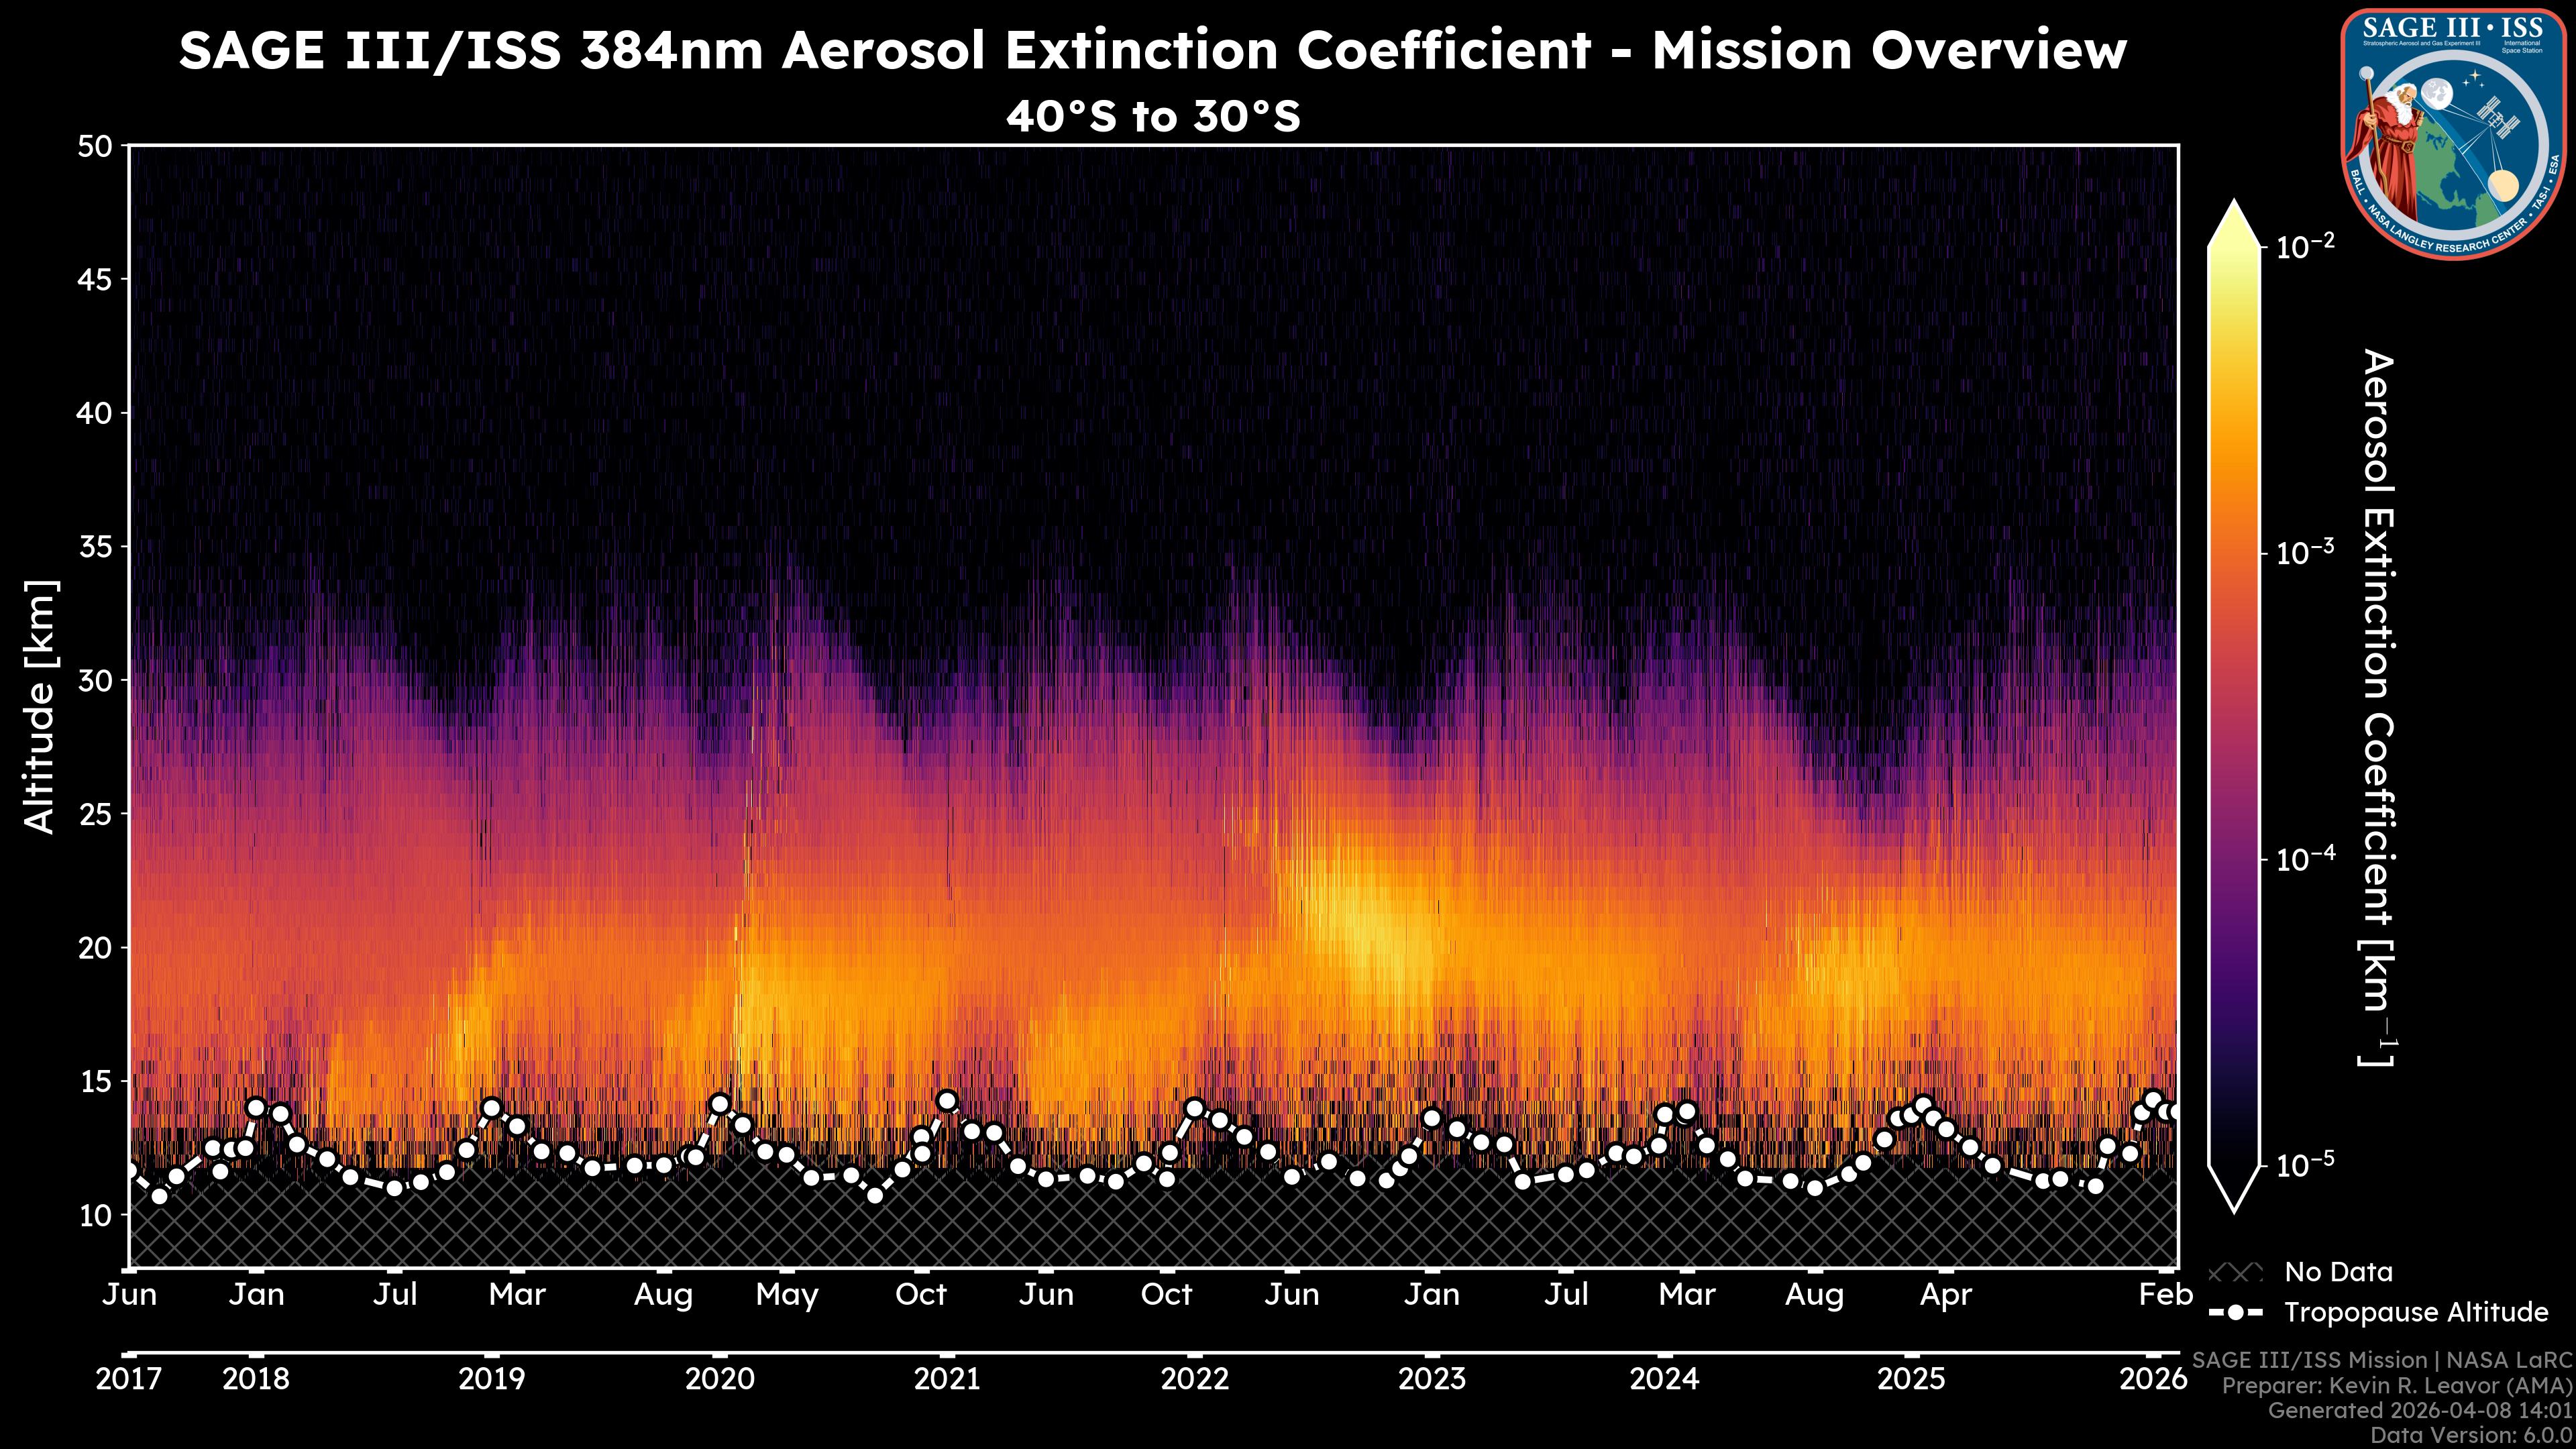Click the Data Version 6.0.0 text

pos(2472,1435)
